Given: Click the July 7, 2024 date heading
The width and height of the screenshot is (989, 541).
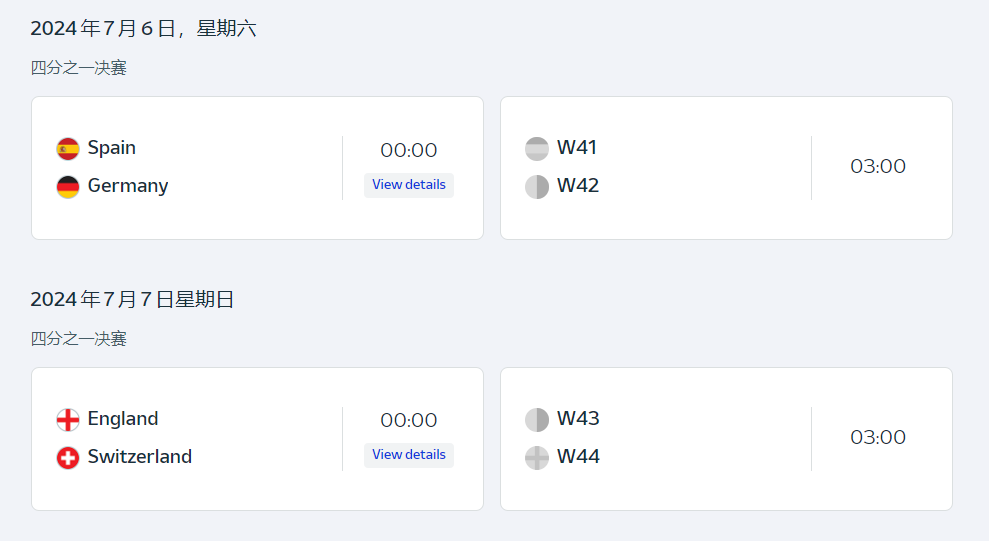Looking at the screenshot, I should point(132,299).
